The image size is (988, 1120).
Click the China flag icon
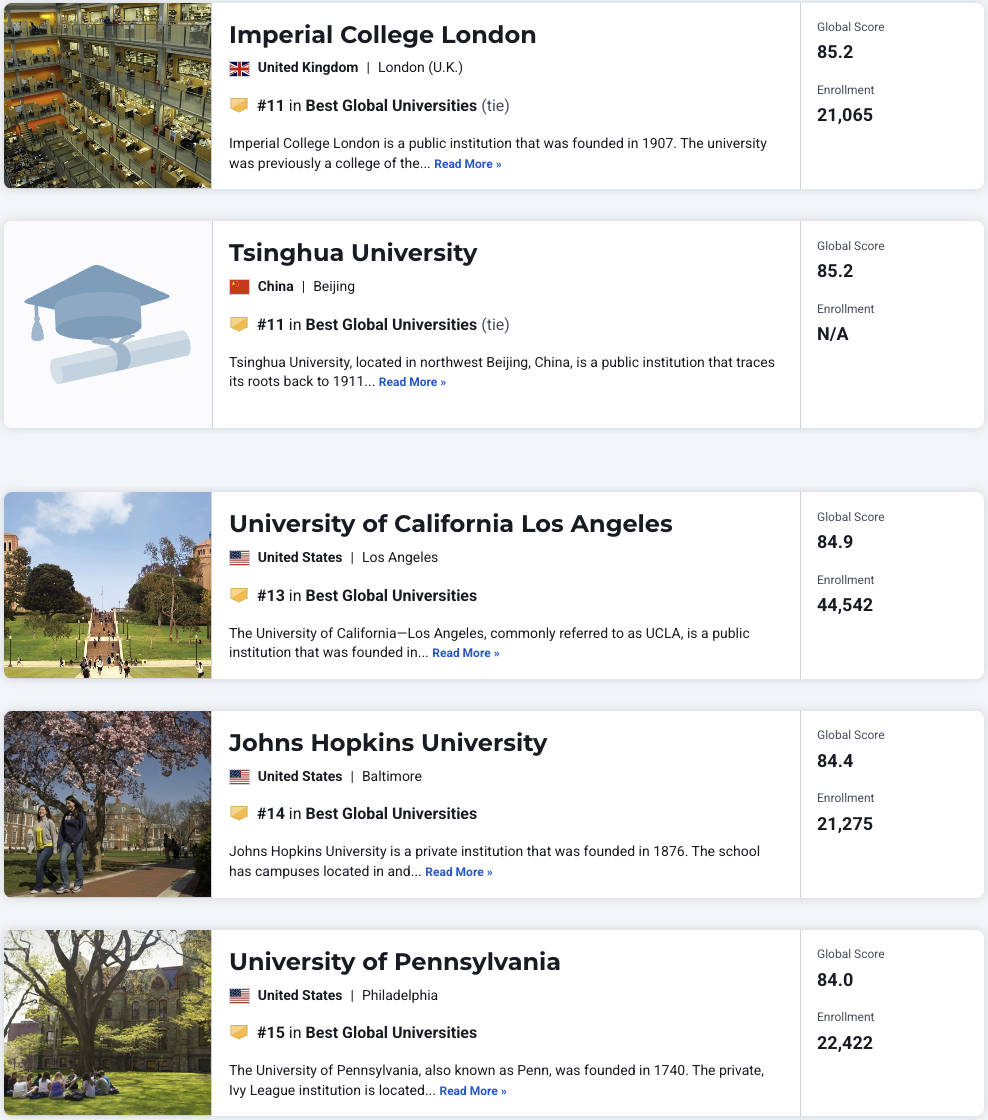[x=239, y=287]
